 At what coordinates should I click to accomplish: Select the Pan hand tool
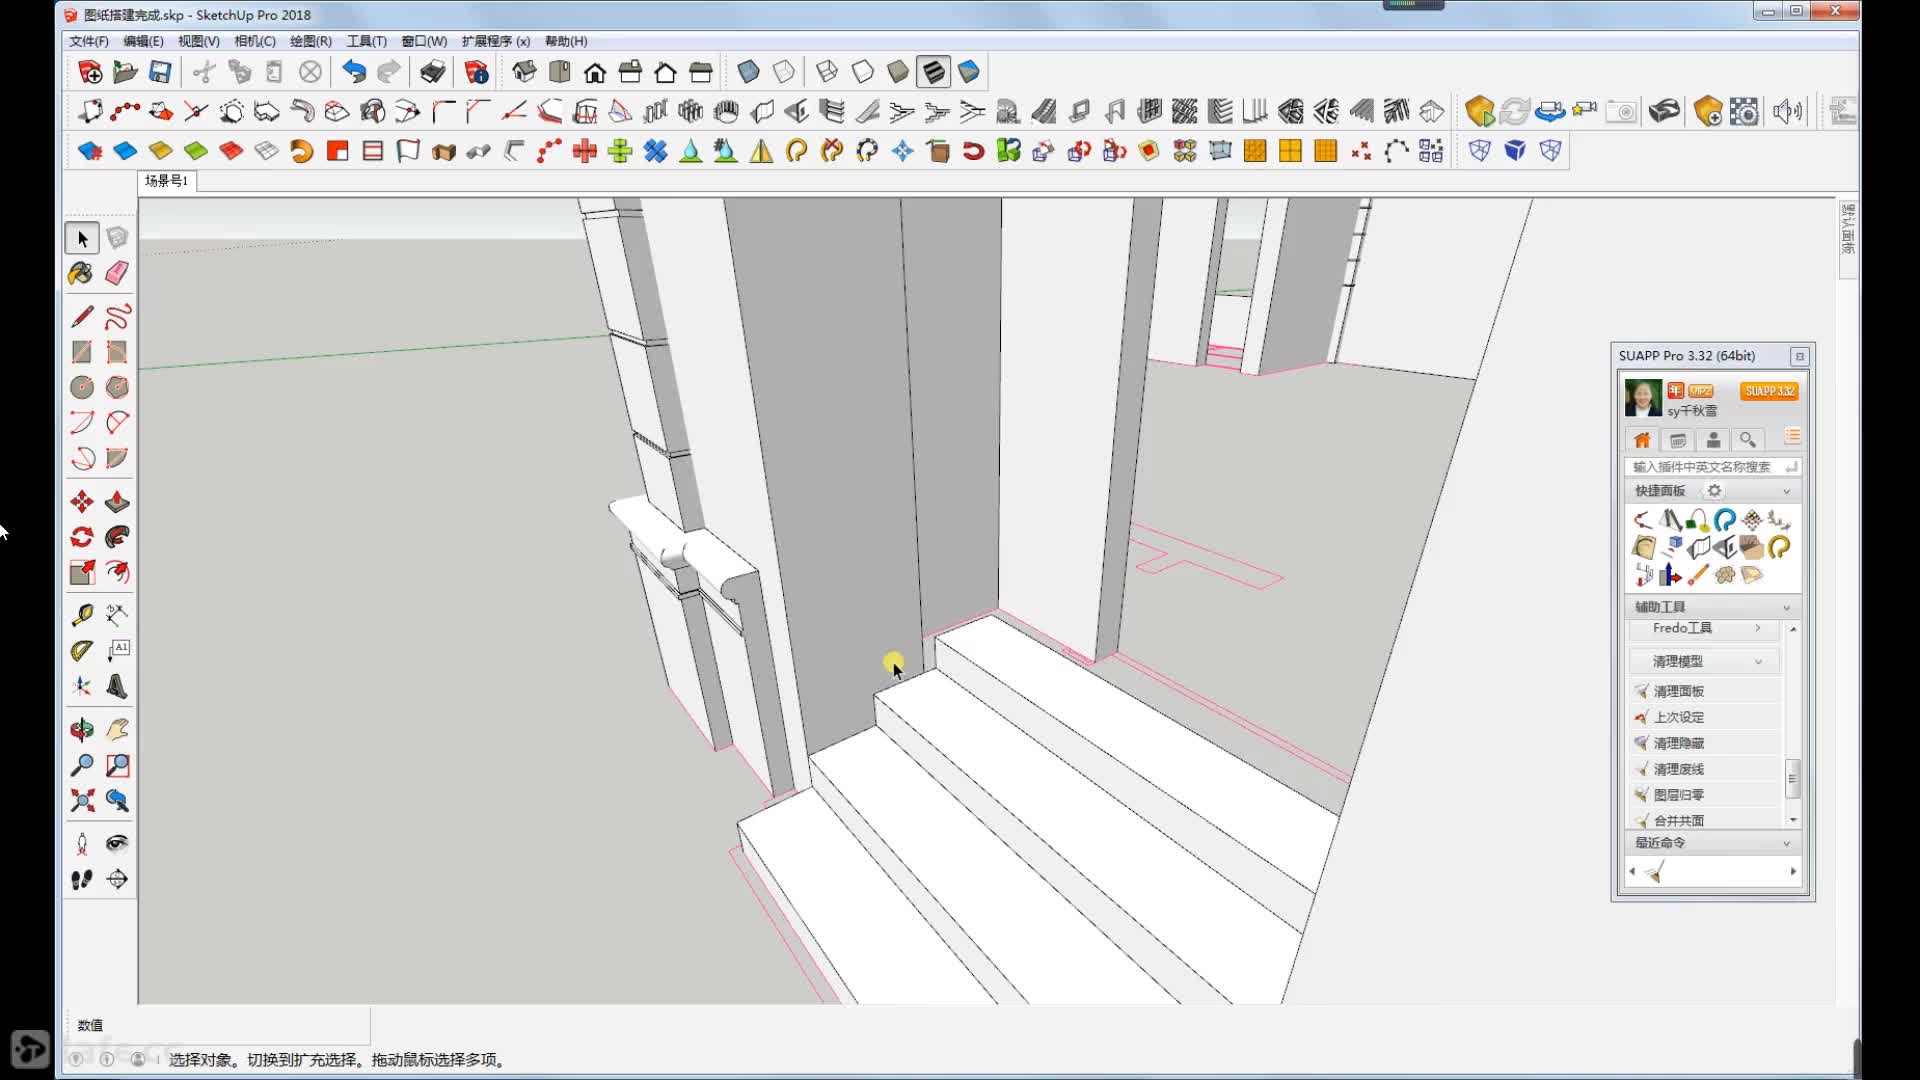tap(117, 730)
